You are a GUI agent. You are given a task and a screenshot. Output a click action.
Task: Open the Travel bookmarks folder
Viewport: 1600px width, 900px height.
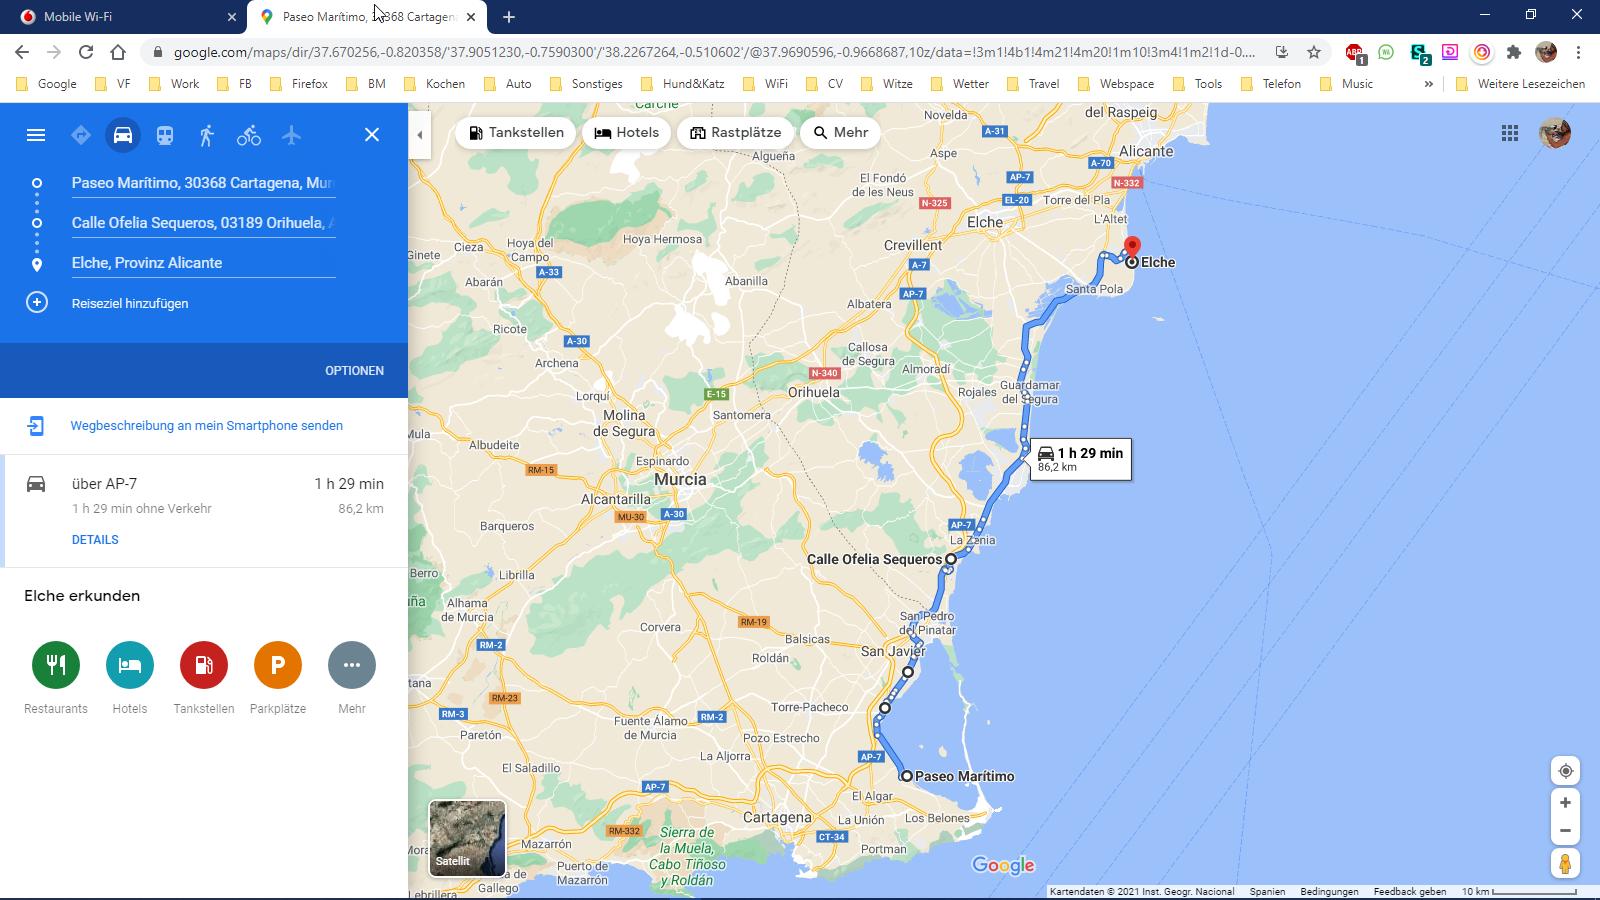click(1034, 84)
